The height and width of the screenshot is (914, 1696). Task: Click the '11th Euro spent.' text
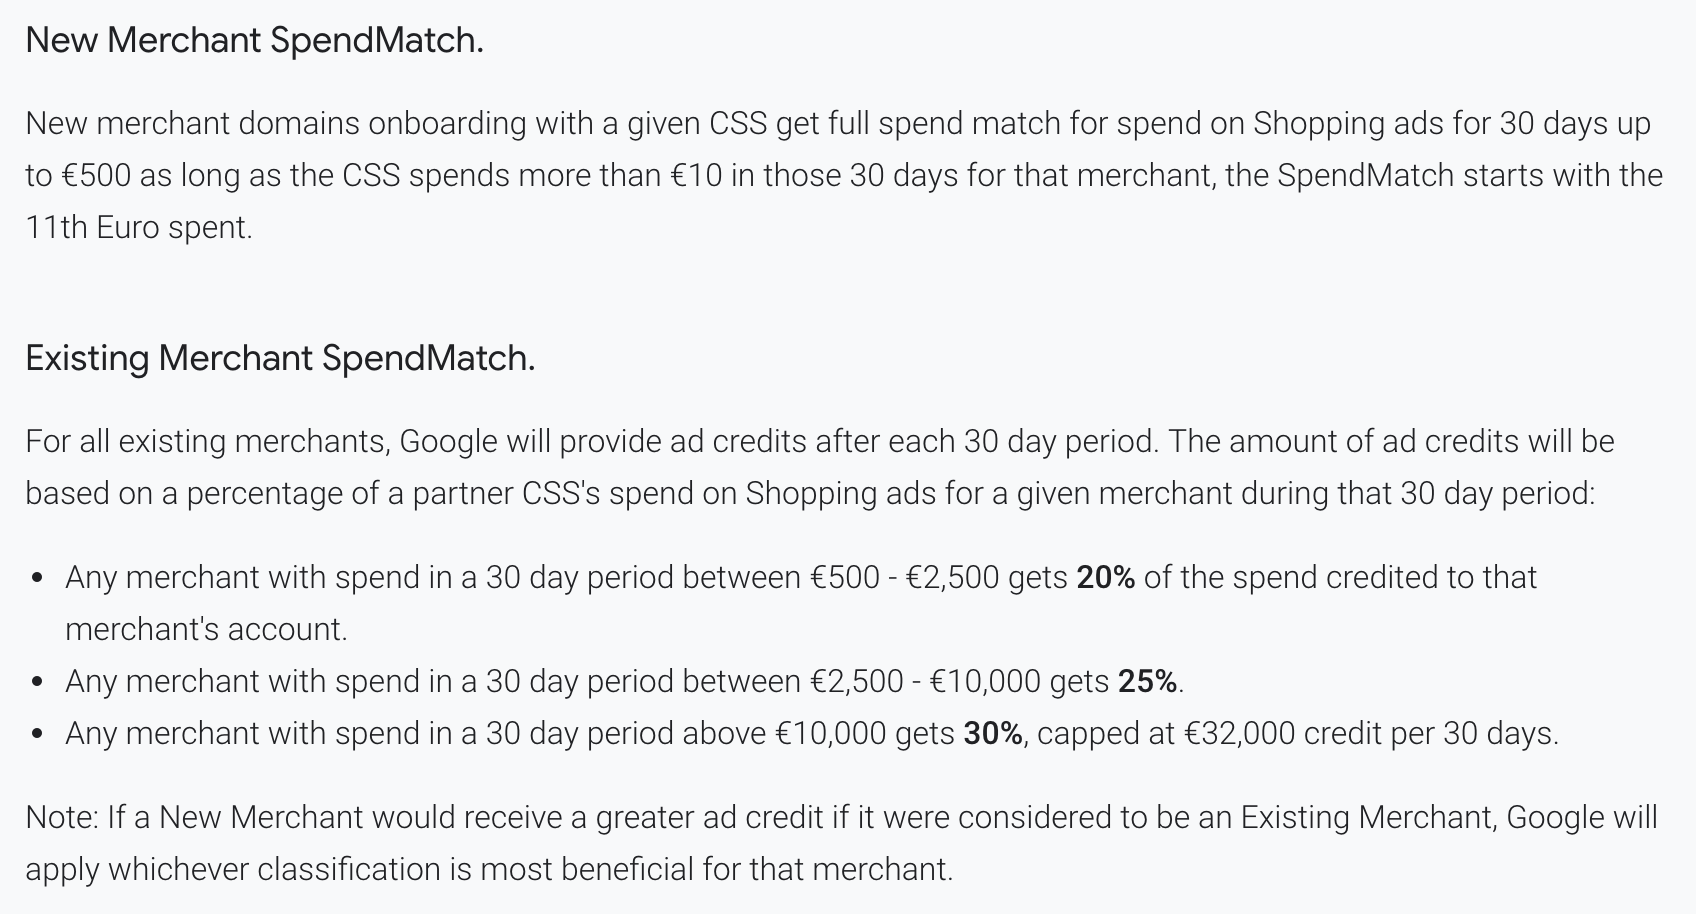click(x=139, y=227)
